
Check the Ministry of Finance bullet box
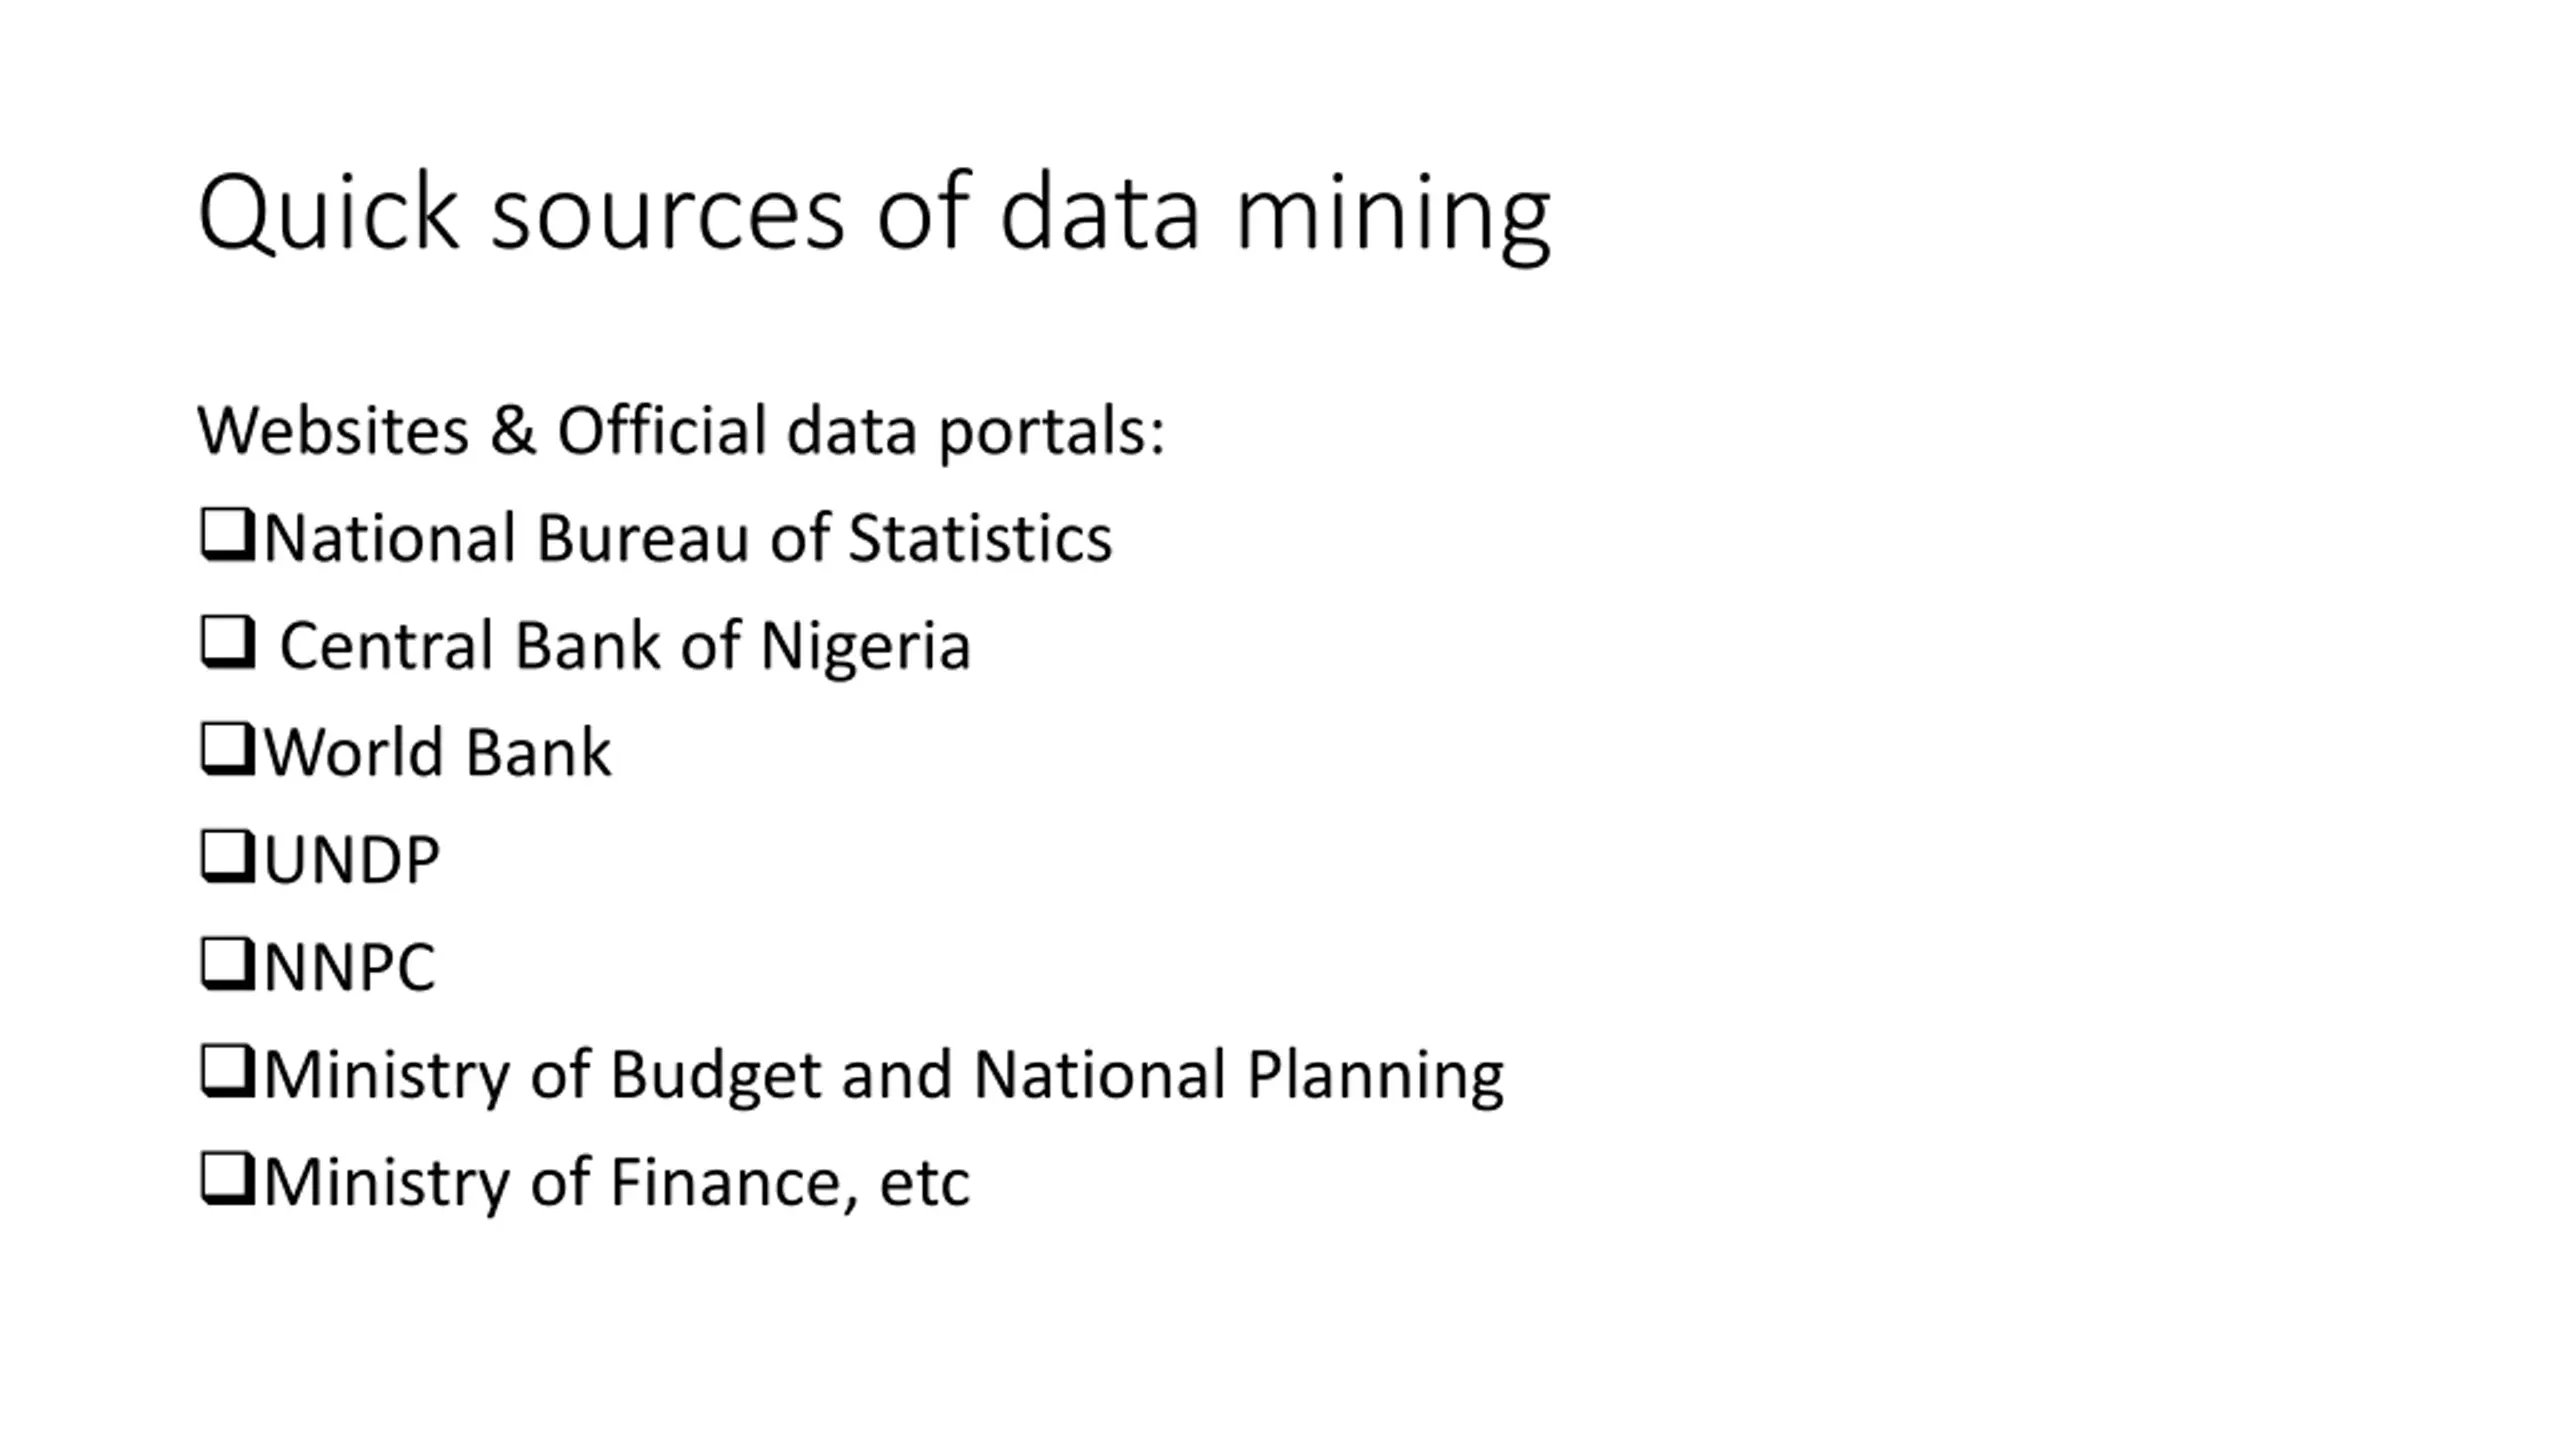point(227,1179)
